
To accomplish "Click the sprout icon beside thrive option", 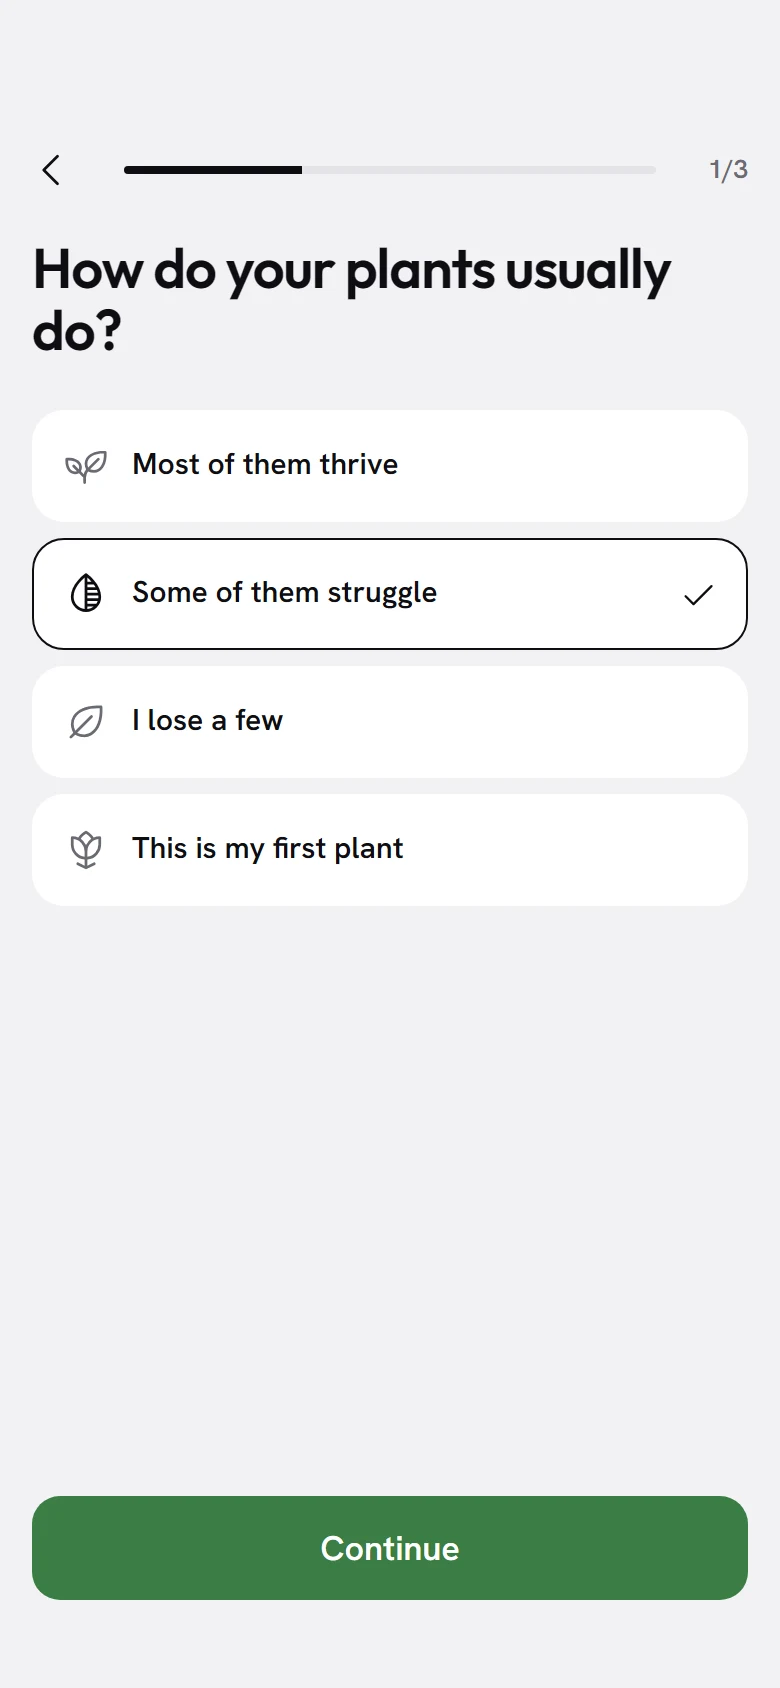I will coord(86,466).
